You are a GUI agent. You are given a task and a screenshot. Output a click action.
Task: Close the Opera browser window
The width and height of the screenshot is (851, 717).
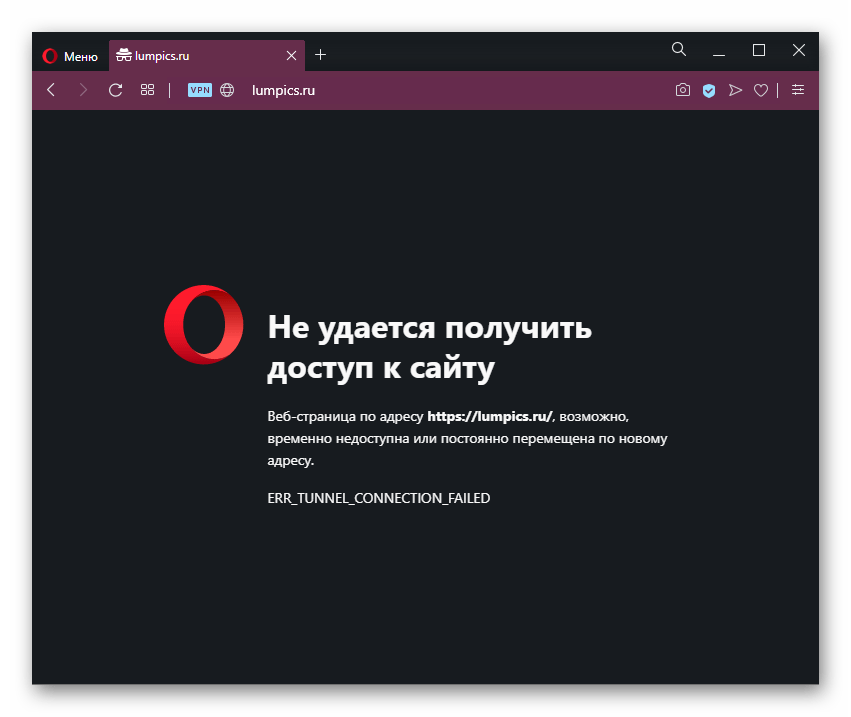pyautogui.click(x=799, y=50)
